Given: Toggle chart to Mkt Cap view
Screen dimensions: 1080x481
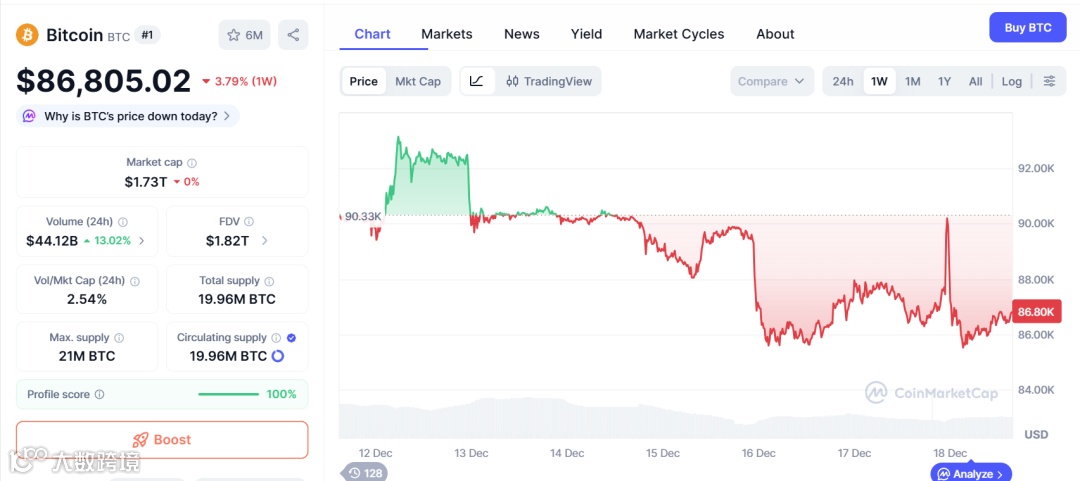Looking at the screenshot, I should point(417,81).
